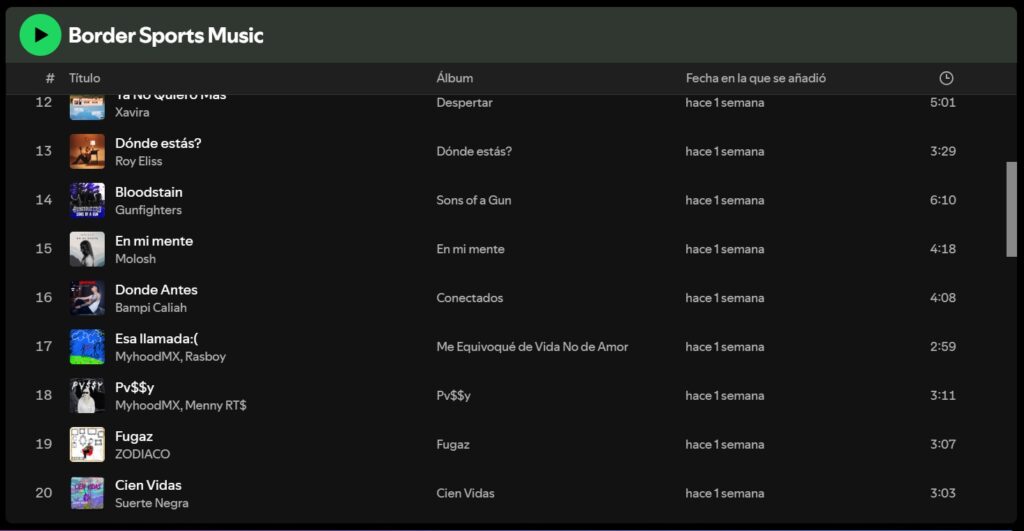The image size is (1024, 531).
Task: Select the Pv$$y song title
Action: click(x=135, y=387)
